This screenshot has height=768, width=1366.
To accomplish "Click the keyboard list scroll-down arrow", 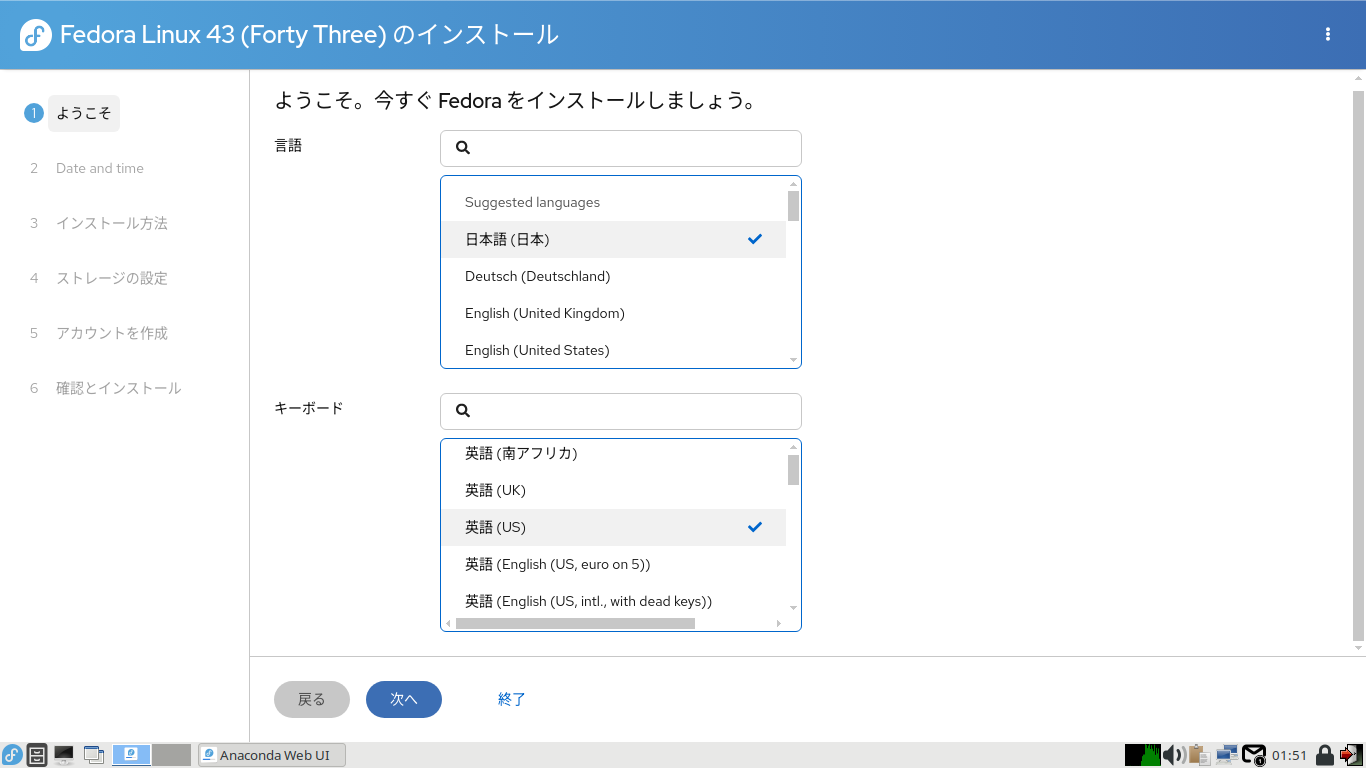I will tap(793, 608).
